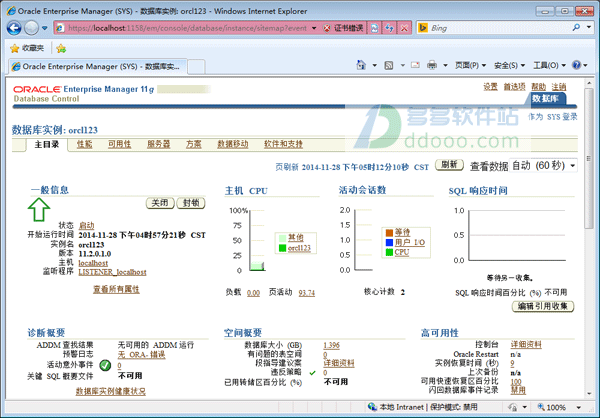Click the RSS feeds icon
Viewport: 600px width, 418px height.
[x=389, y=65]
